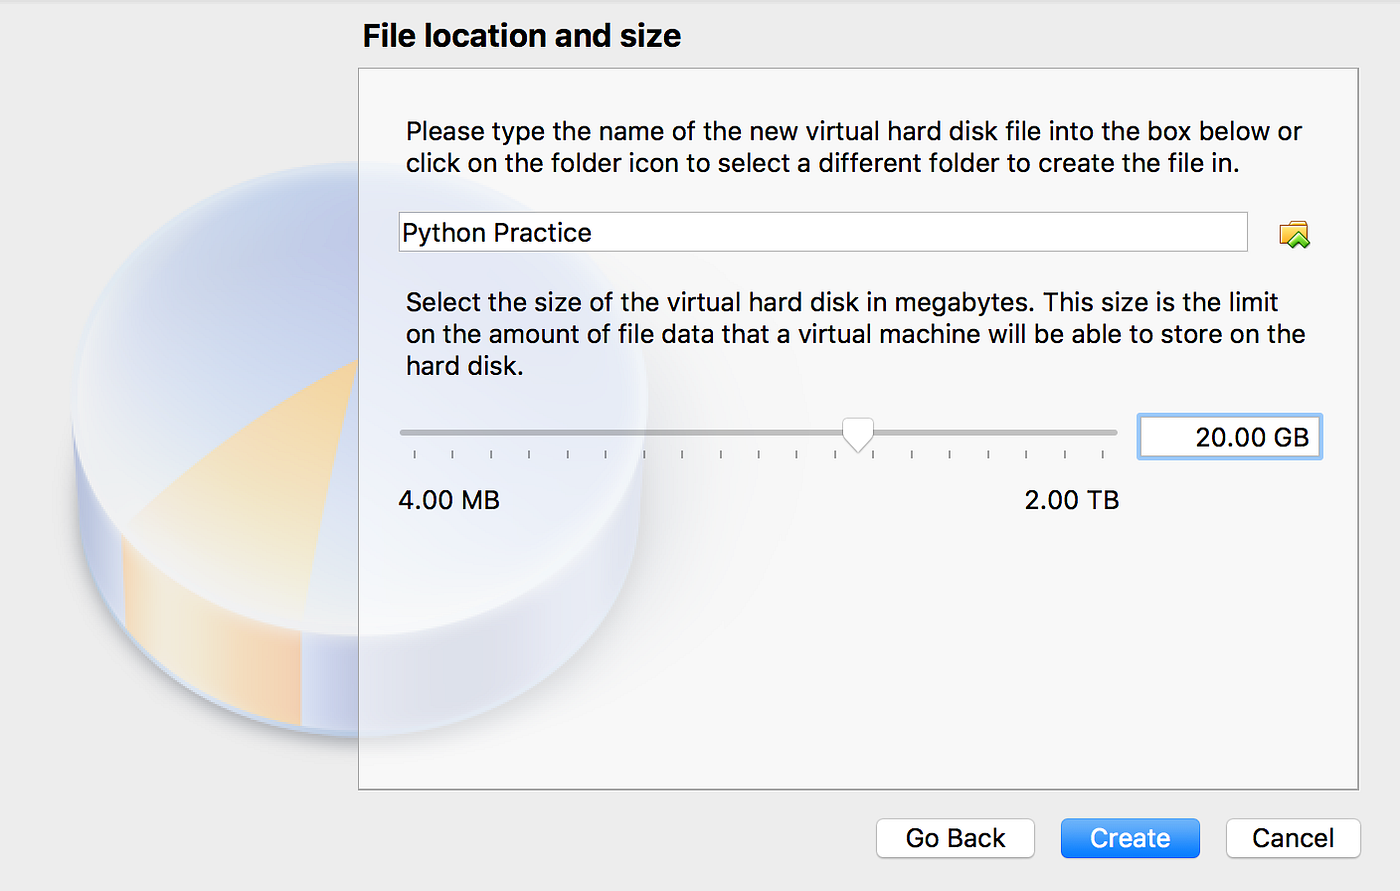This screenshot has height=891, width=1400.
Task: Select the disk size slider handle
Action: tap(857, 435)
